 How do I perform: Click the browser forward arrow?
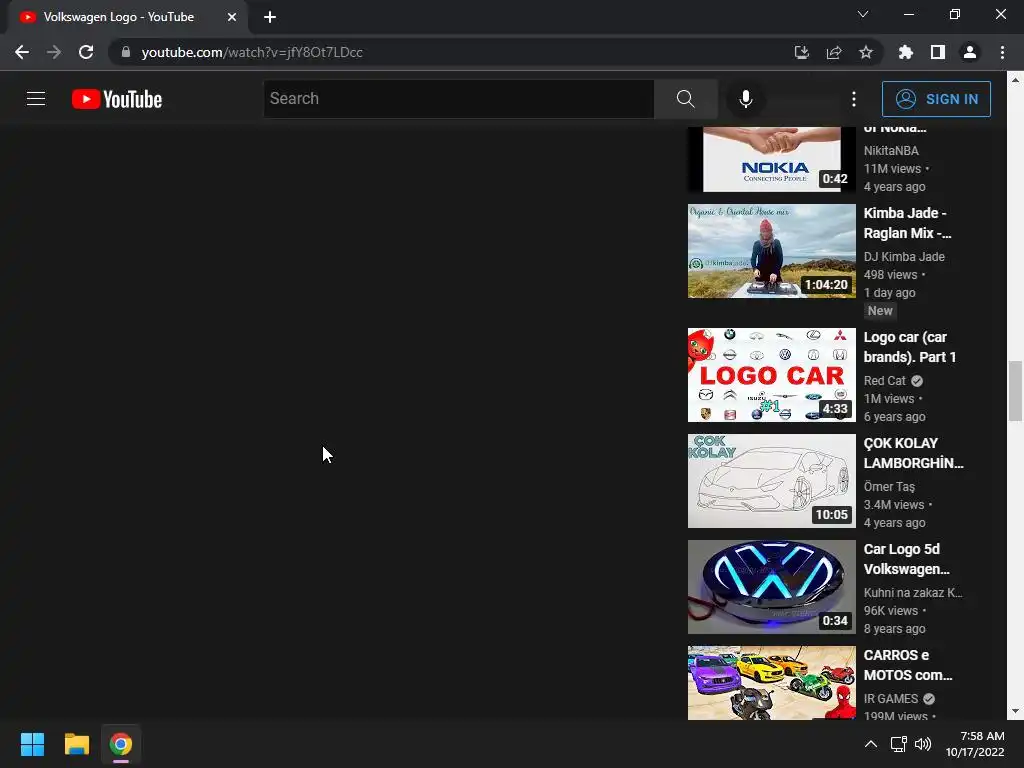point(54,52)
